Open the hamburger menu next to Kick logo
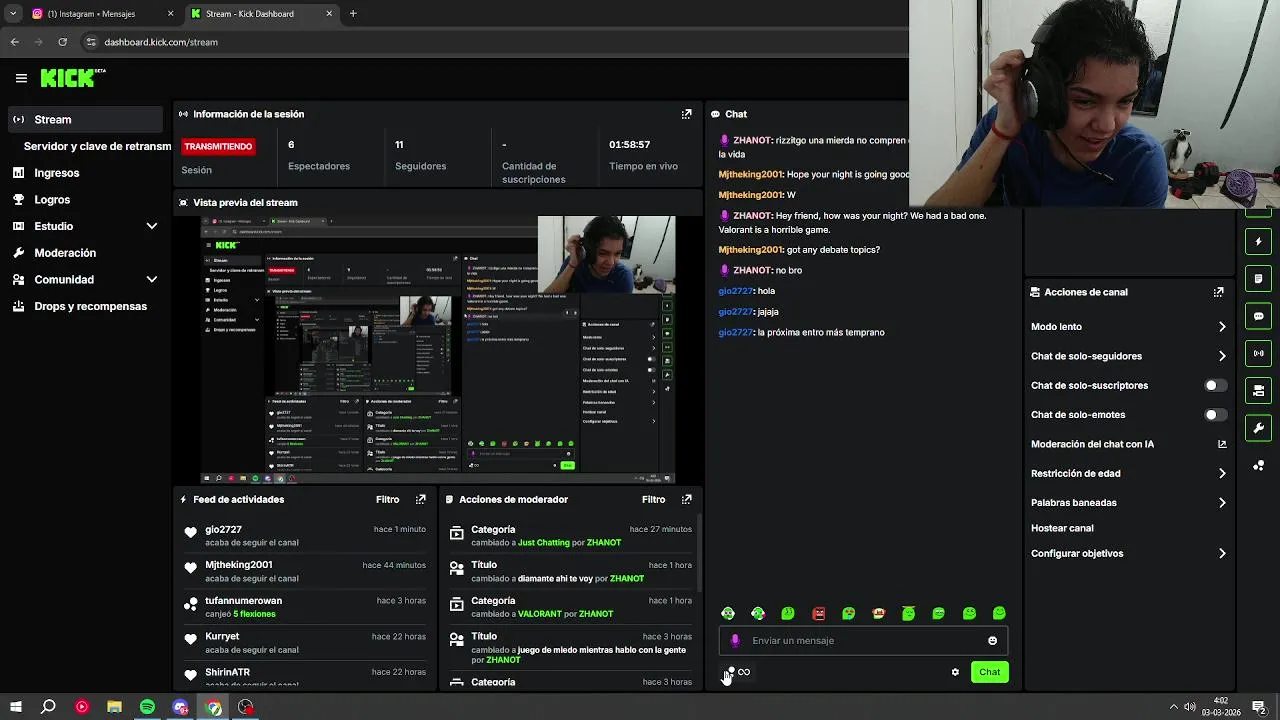 point(21,78)
